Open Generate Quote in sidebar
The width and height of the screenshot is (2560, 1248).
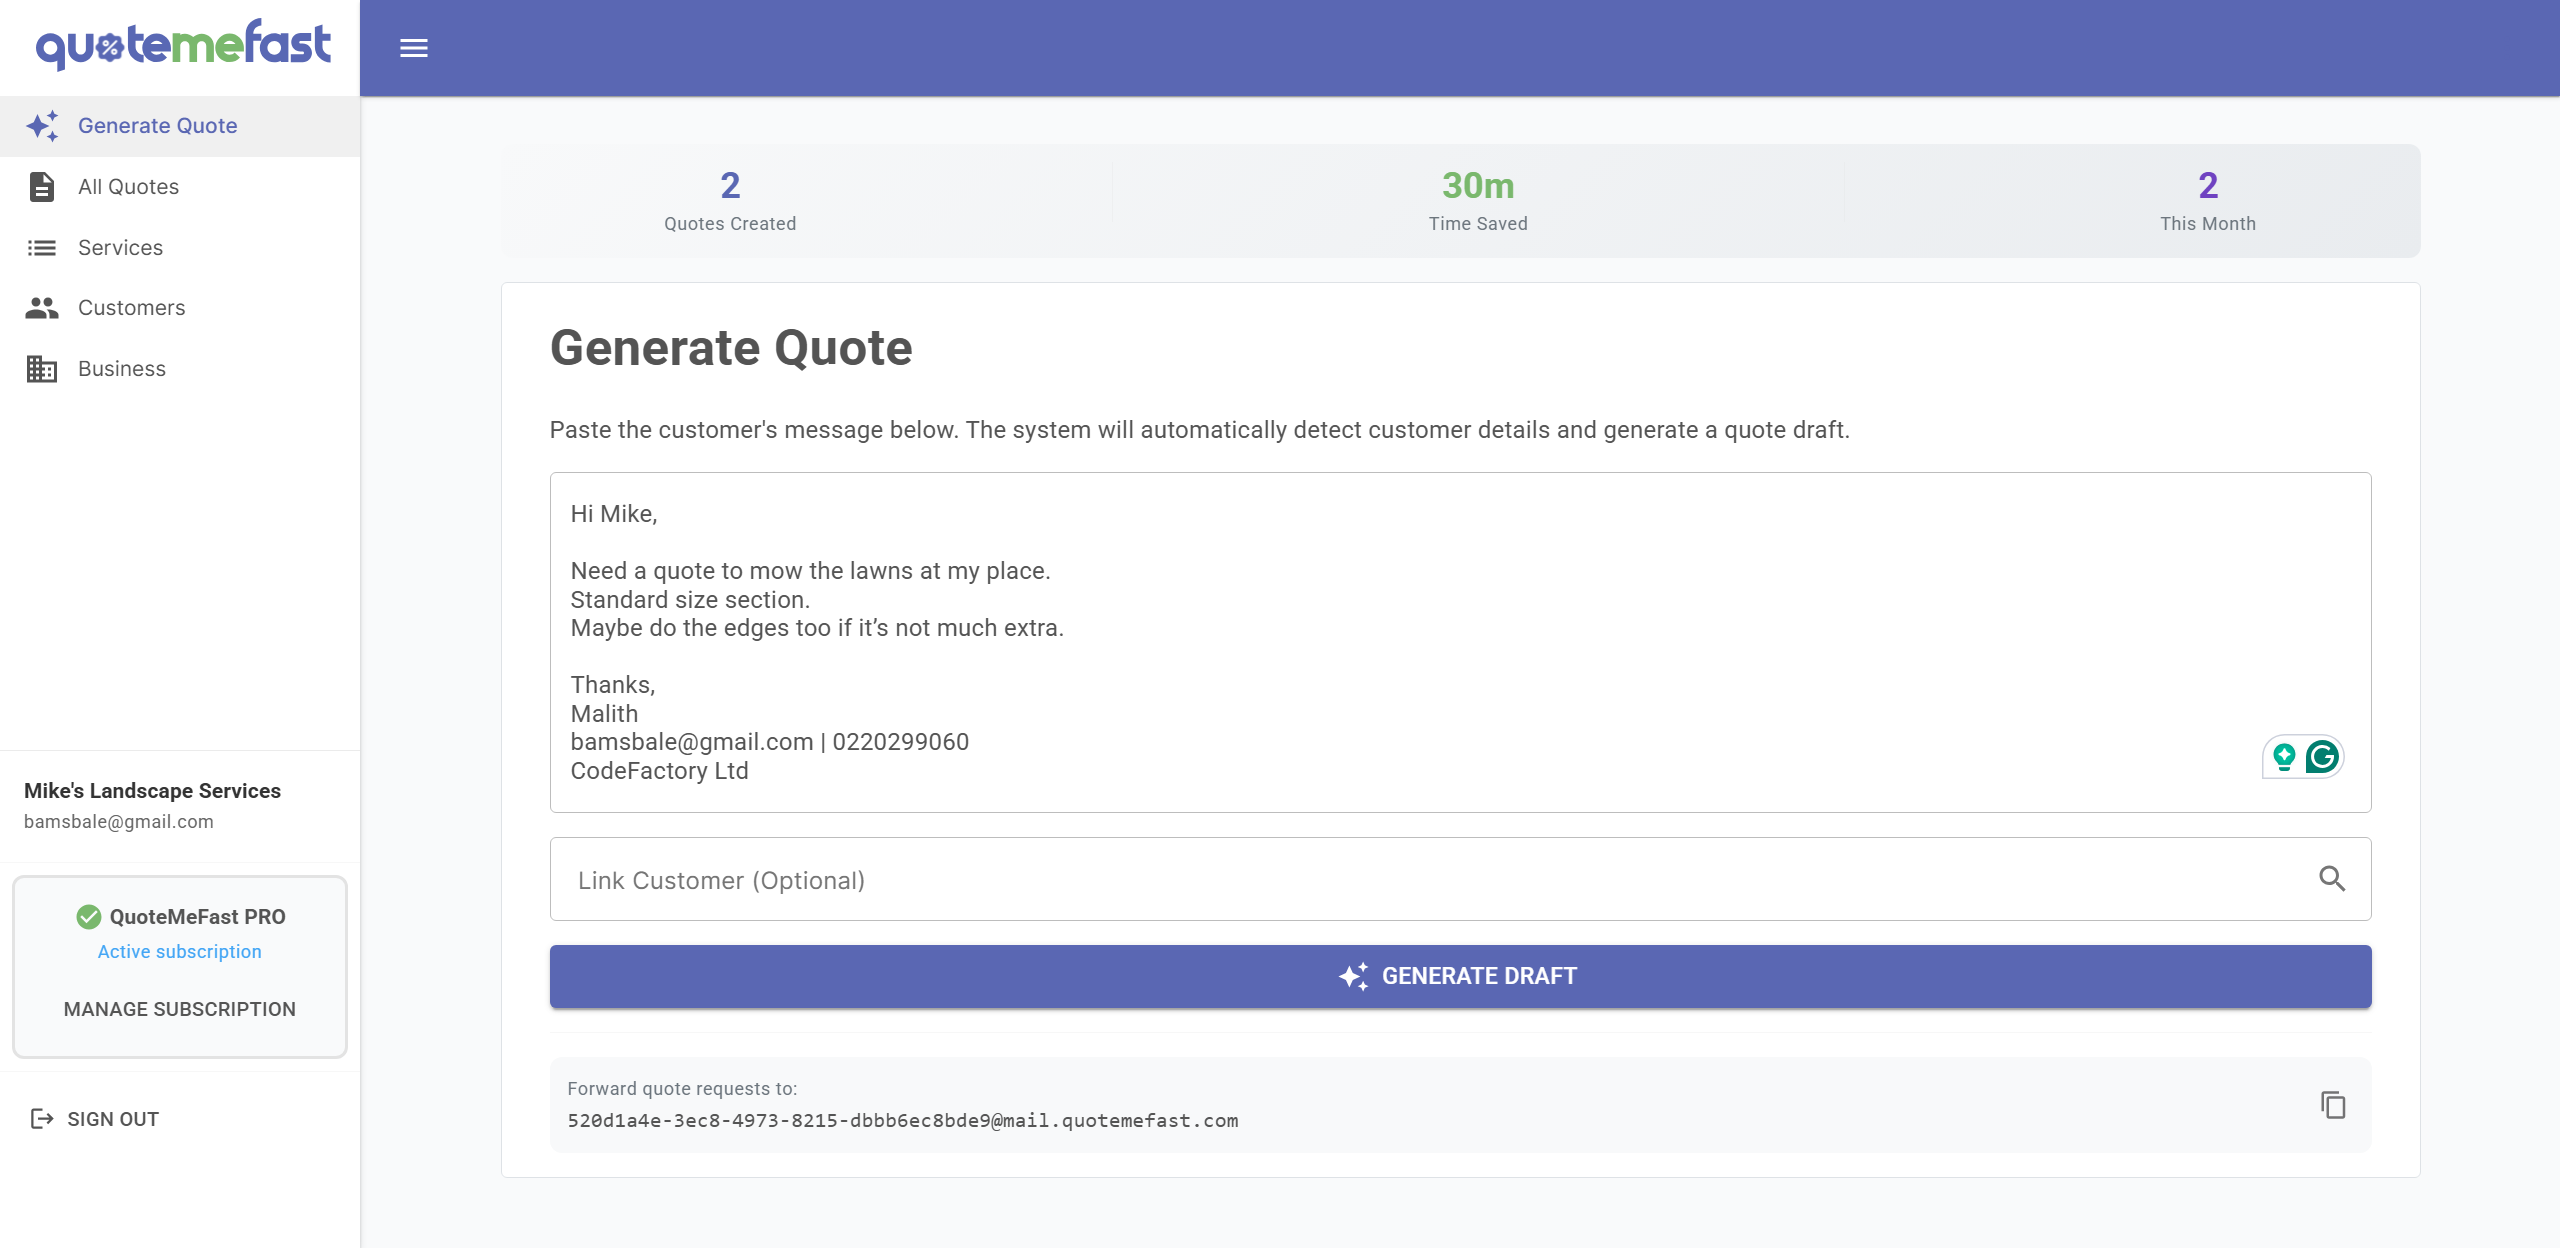pos(180,126)
